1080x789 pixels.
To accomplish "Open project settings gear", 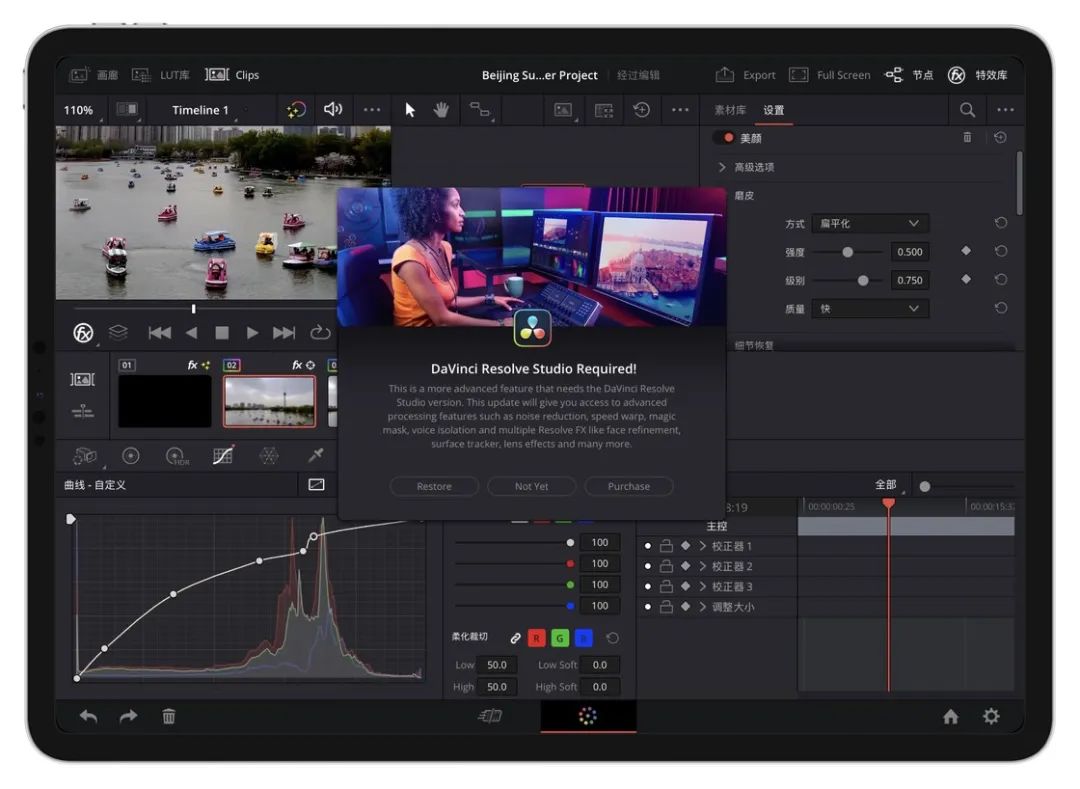I will tap(991, 717).
